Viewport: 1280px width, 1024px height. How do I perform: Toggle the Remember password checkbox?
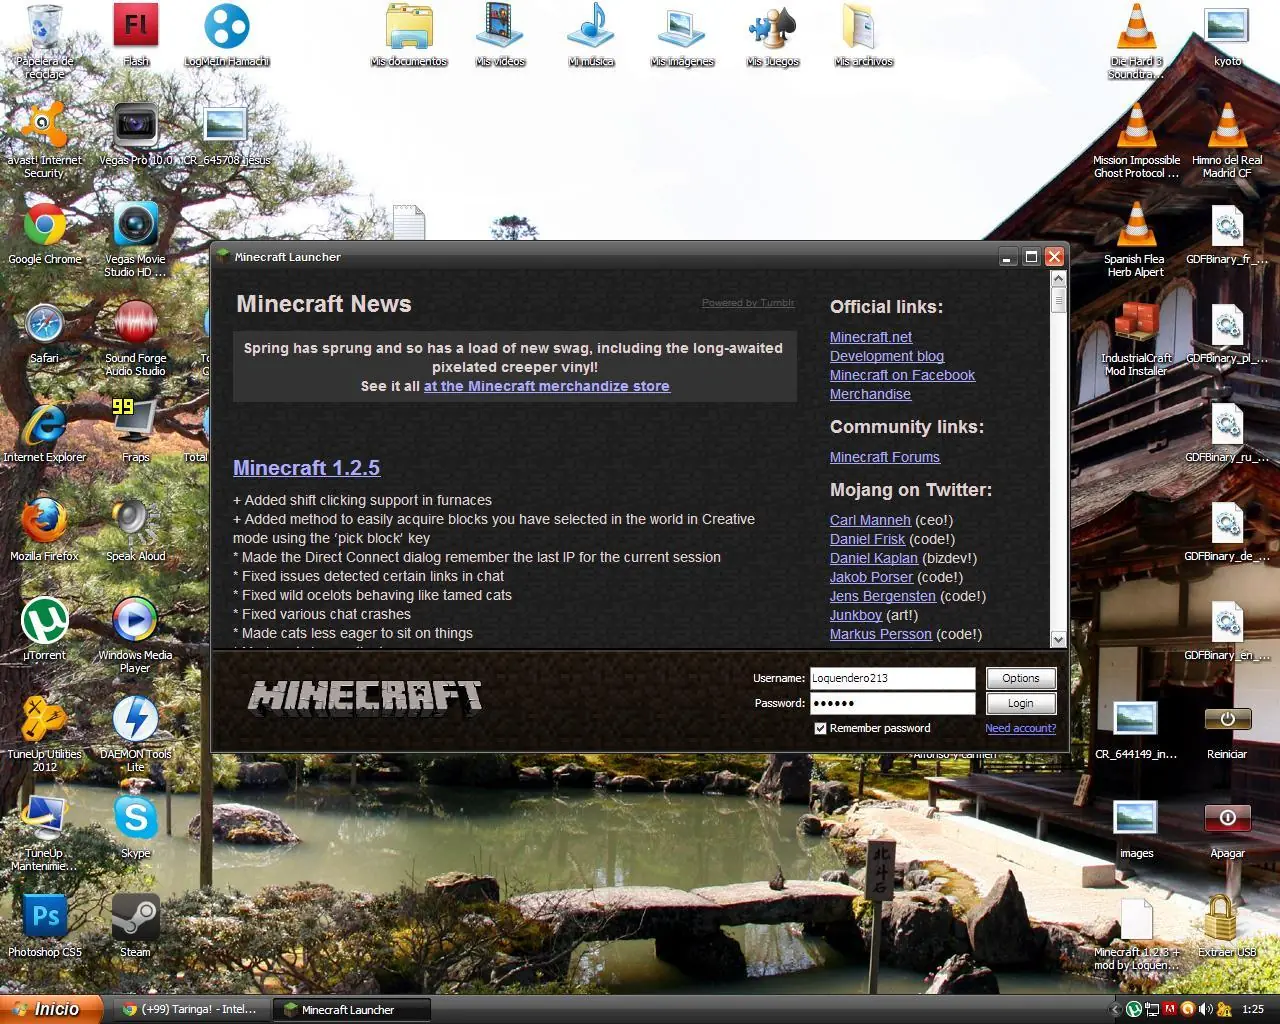click(821, 728)
